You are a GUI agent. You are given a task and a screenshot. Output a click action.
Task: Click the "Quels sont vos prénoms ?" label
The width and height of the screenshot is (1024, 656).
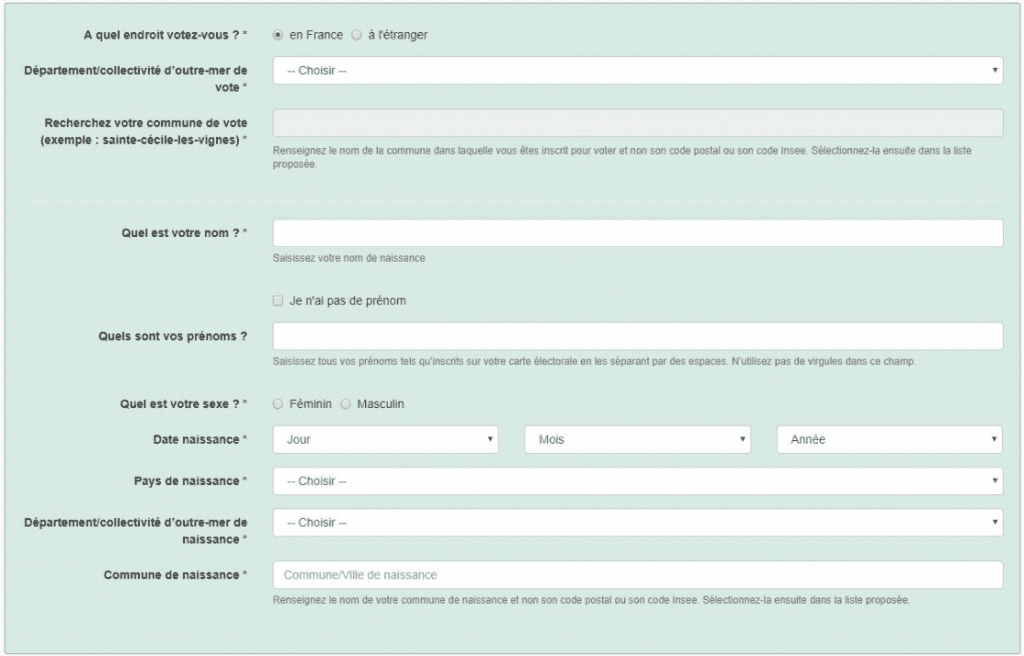click(x=166, y=336)
